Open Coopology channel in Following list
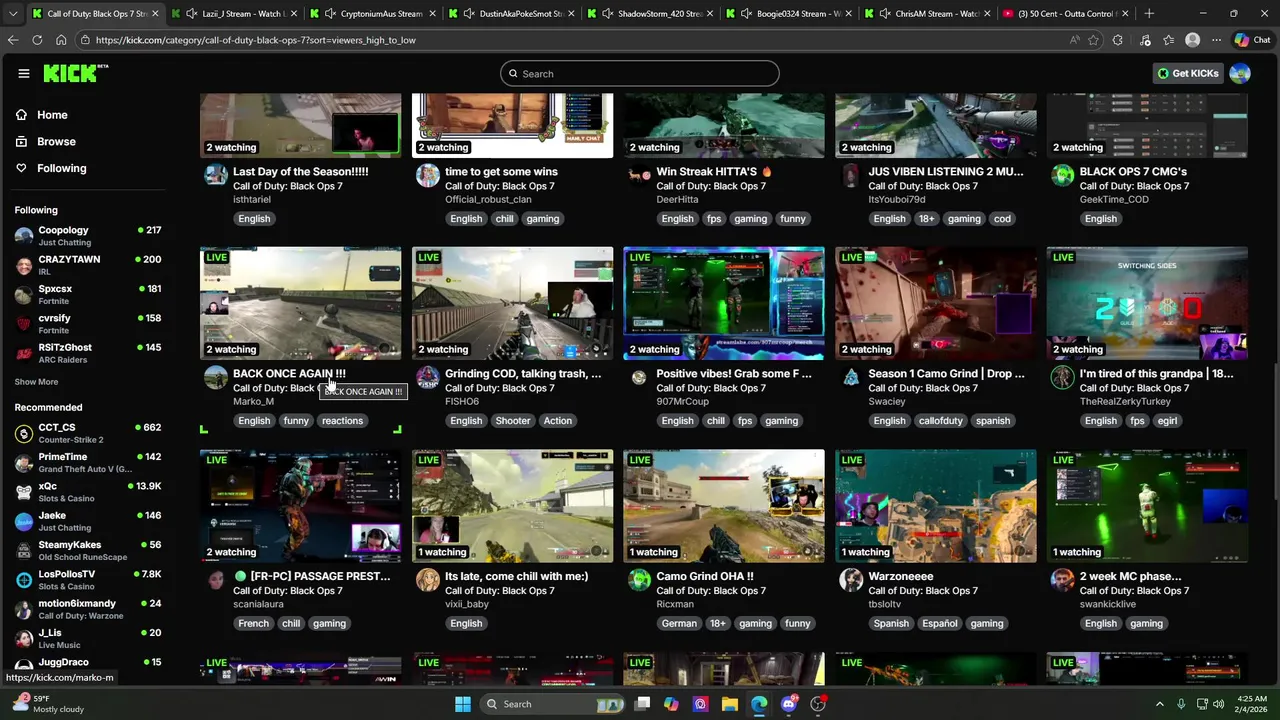 click(x=88, y=236)
